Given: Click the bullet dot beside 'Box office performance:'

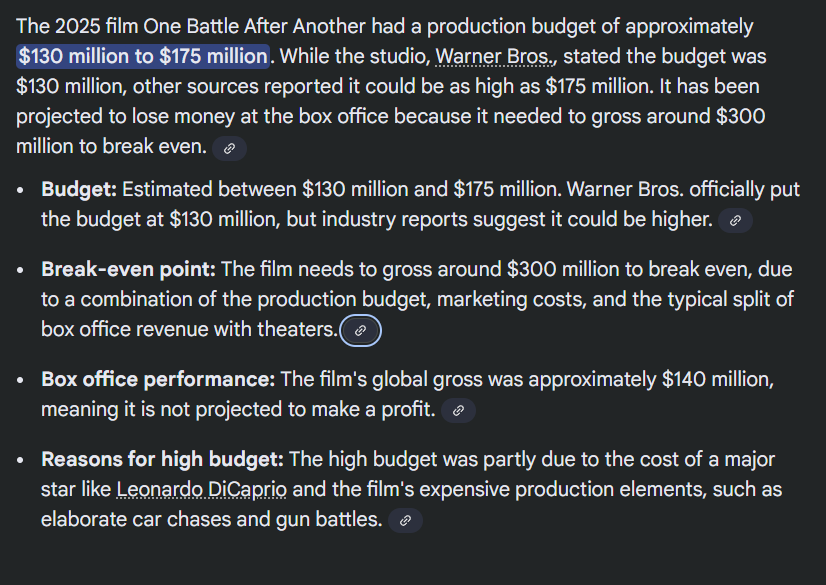Looking at the screenshot, I should 21,380.
